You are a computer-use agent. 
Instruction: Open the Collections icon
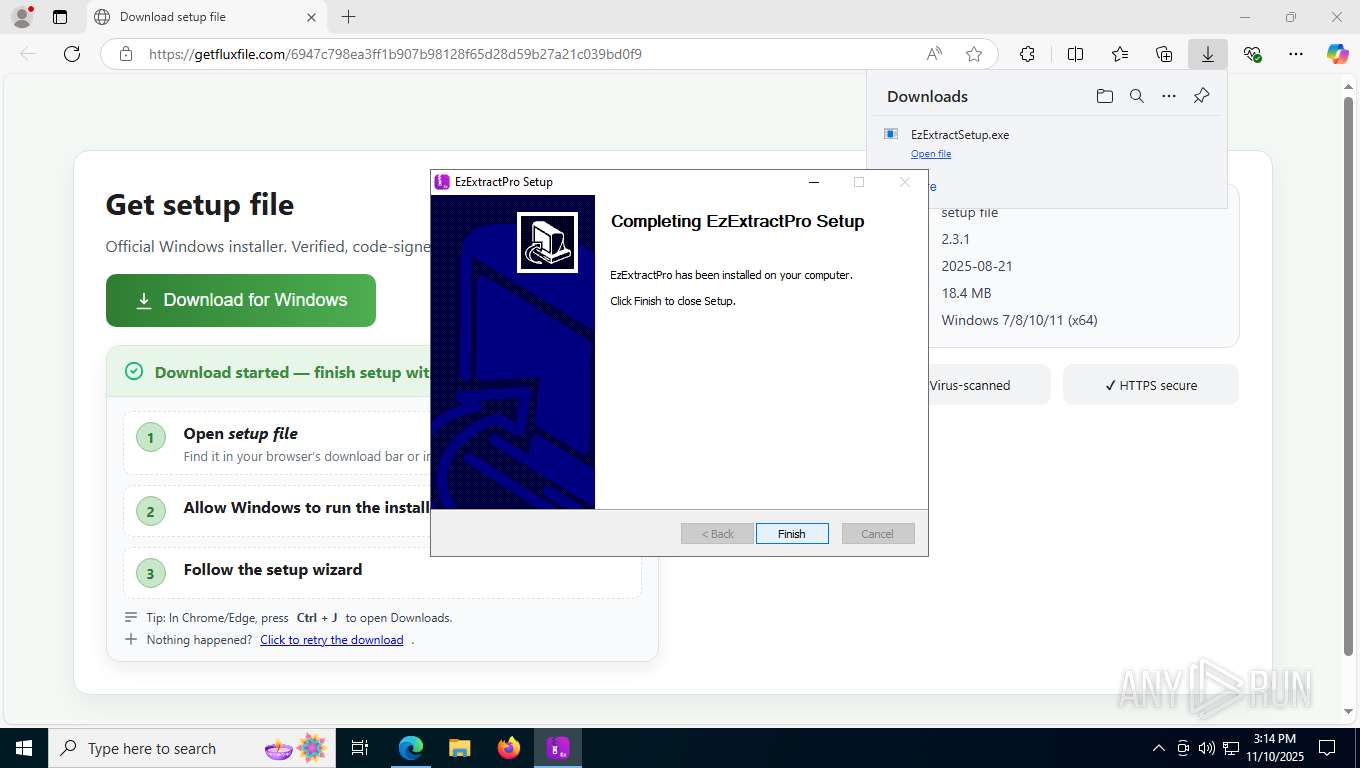pos(1164,54)
